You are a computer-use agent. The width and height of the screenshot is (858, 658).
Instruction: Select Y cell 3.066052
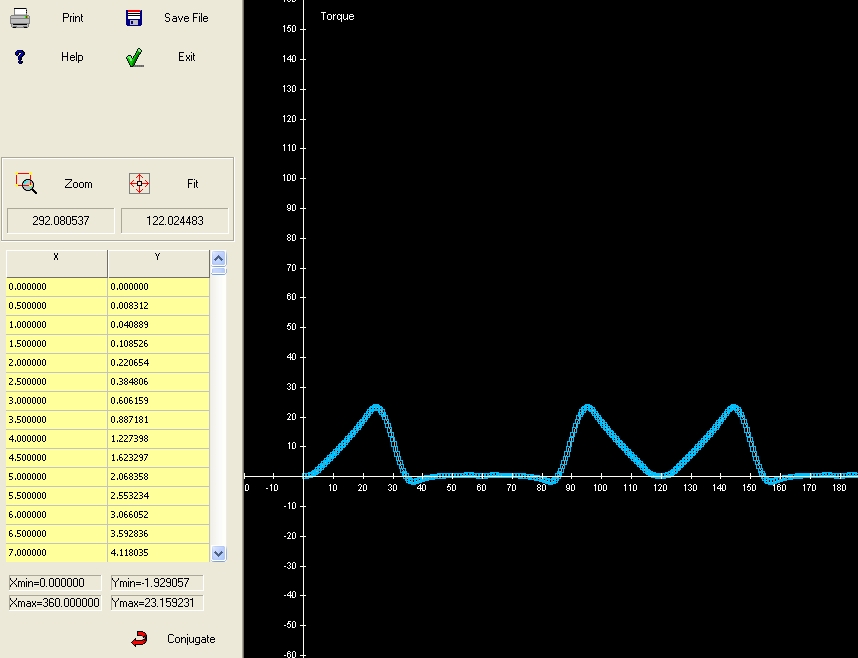pos(158,515)
